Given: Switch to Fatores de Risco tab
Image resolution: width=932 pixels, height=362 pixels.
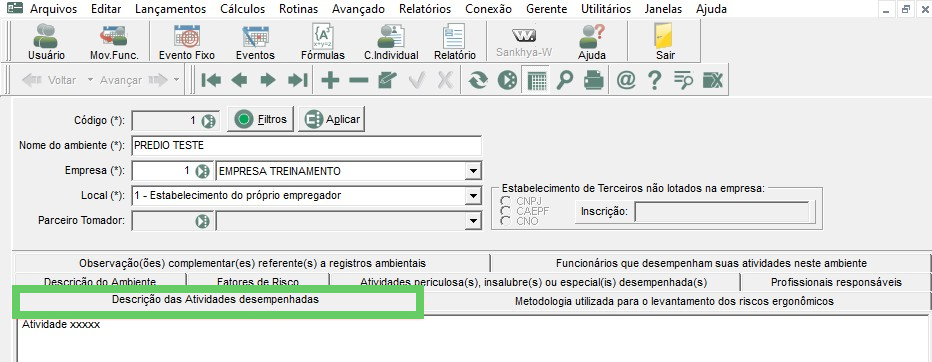Looking at the screenshot, I should (258, 282).
